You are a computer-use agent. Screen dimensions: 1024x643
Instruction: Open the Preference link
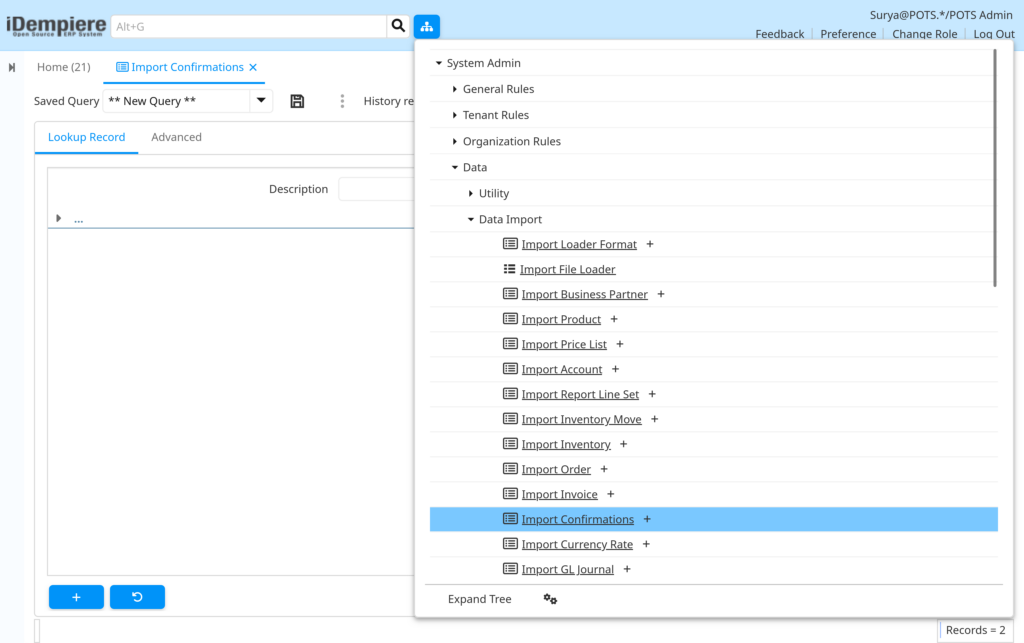(x=848, y=34)
